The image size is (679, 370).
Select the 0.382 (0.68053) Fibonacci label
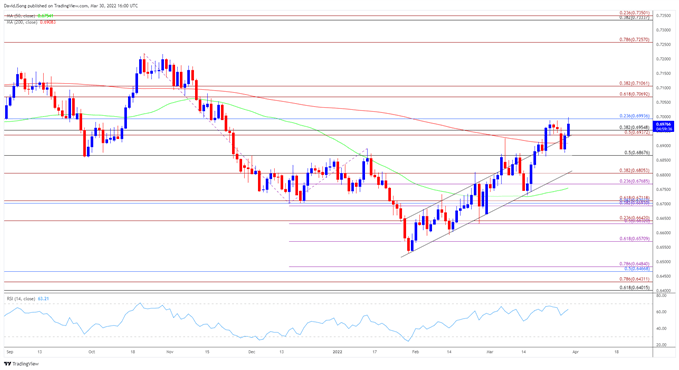634,170
